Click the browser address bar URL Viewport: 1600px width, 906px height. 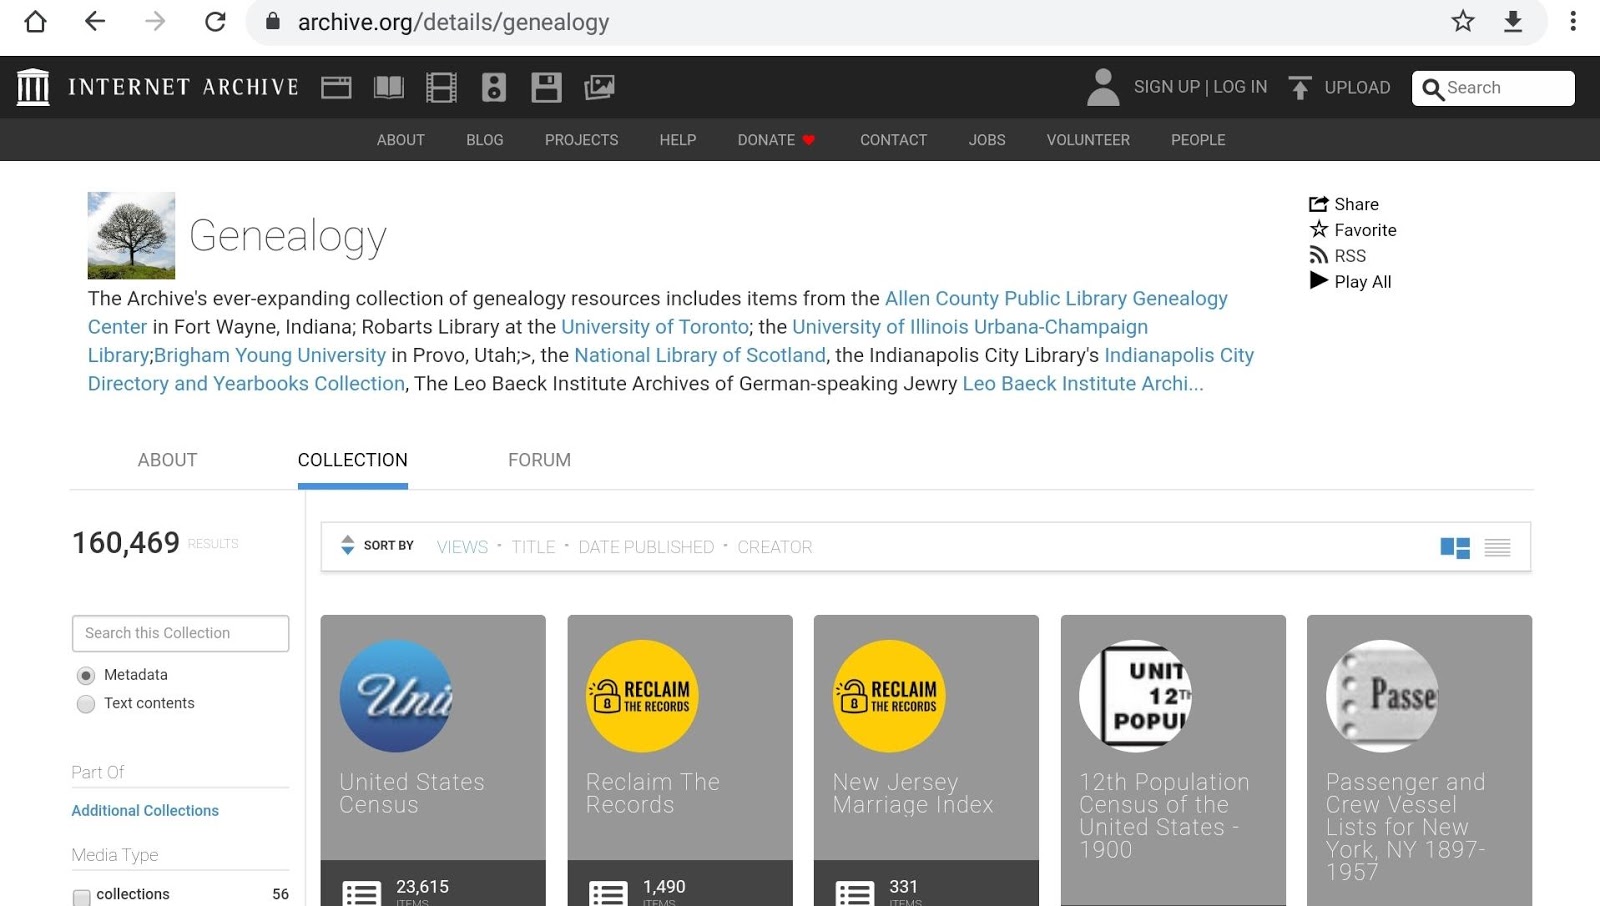[x=453, y=22]
